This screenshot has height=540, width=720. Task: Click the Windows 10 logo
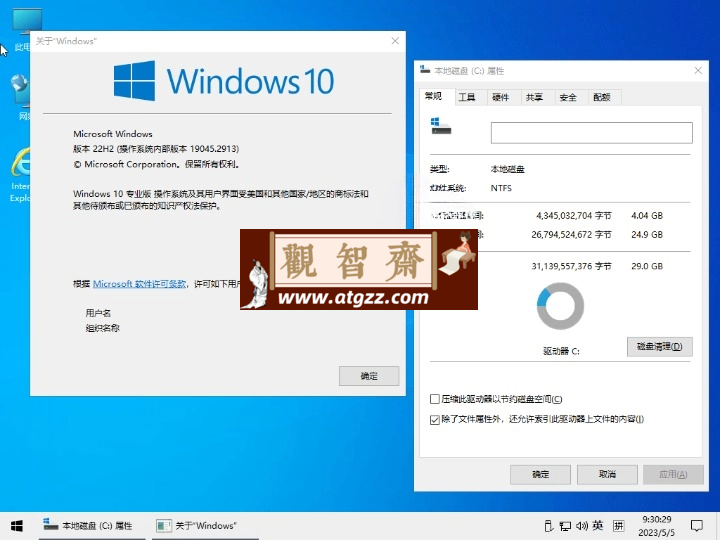[x=224, y=81]
